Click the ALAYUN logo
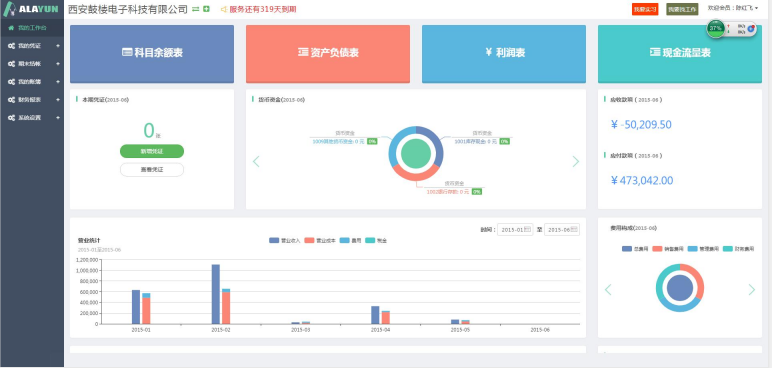 click(x=32, y=9)
